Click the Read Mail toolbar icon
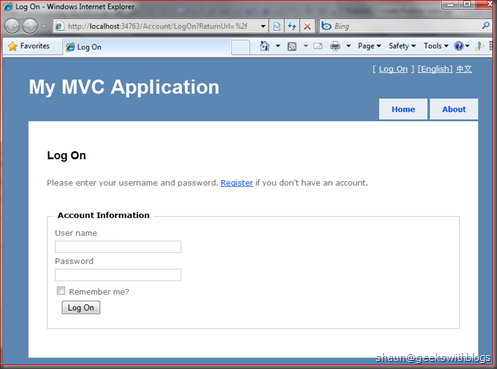Viewport: 497px width, 369px height. click(318, 46)
